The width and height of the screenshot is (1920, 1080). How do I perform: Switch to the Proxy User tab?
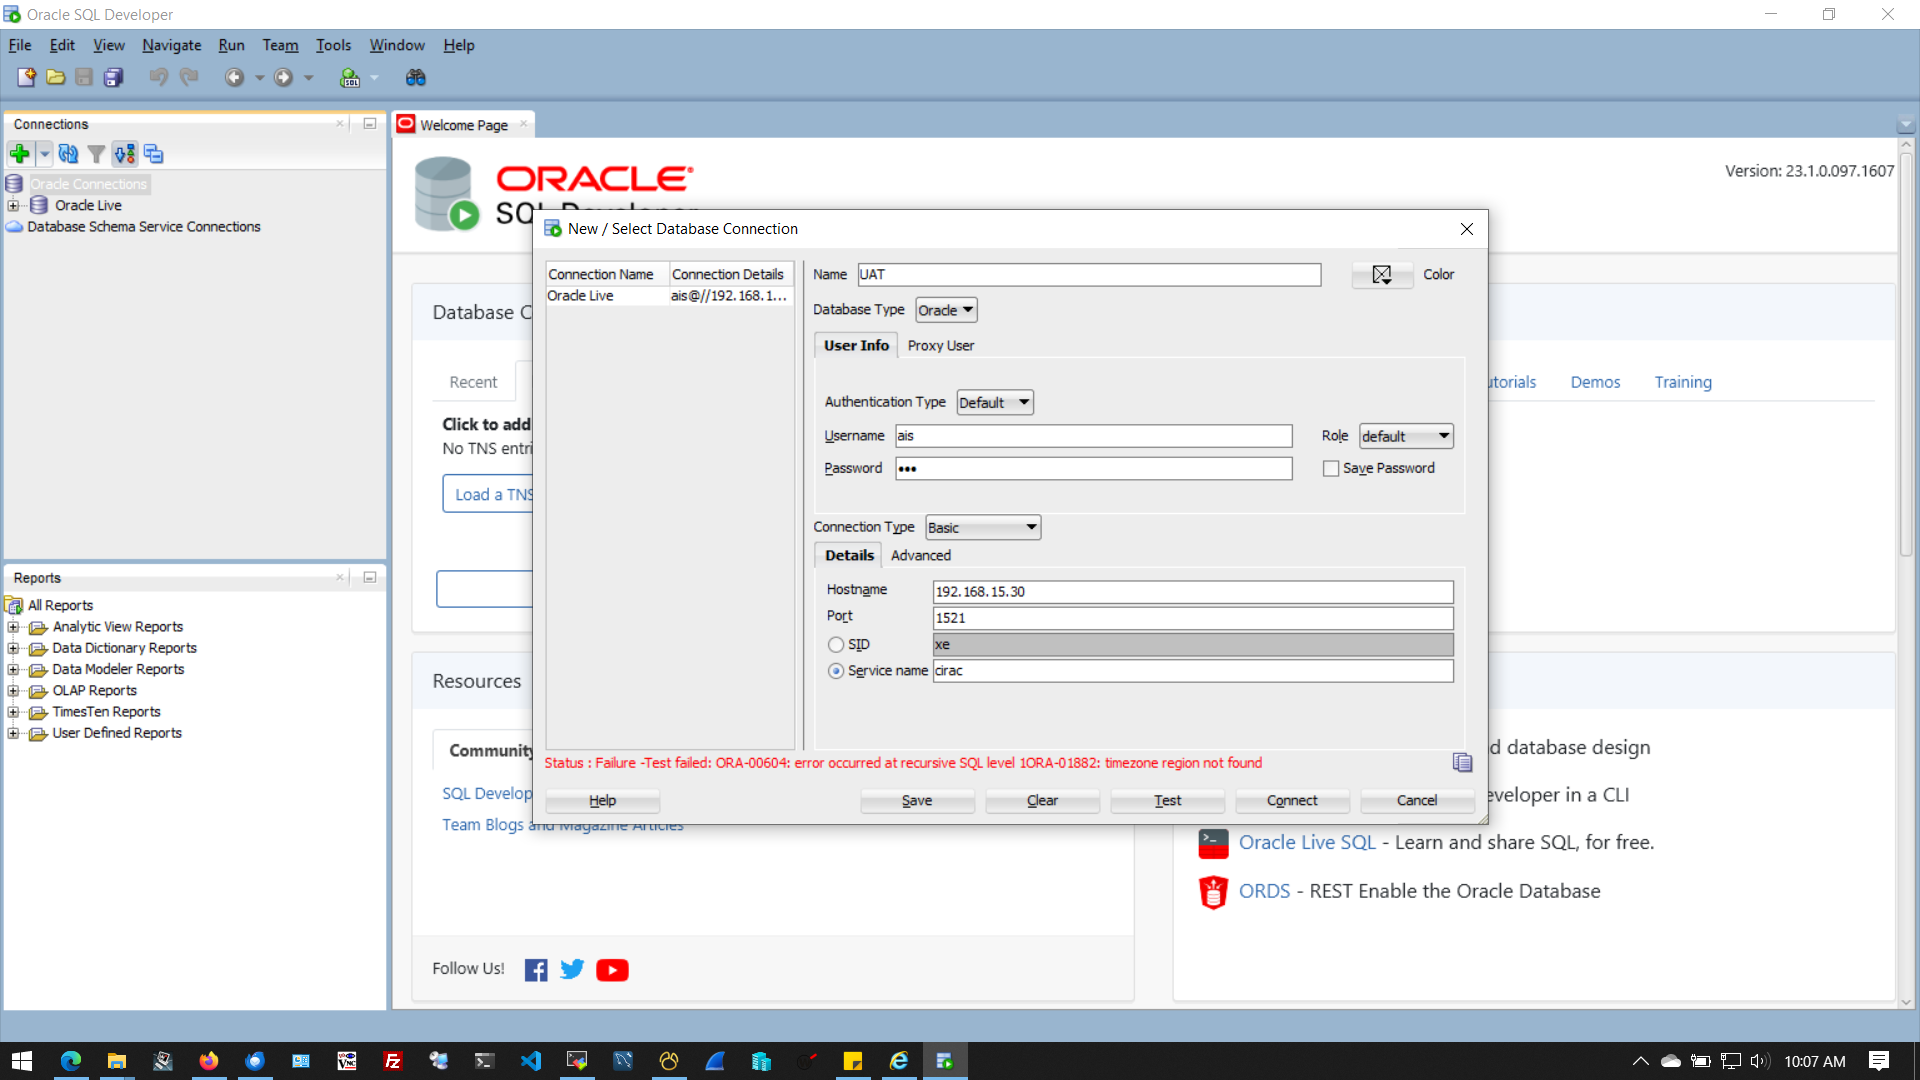coord(940,346)
